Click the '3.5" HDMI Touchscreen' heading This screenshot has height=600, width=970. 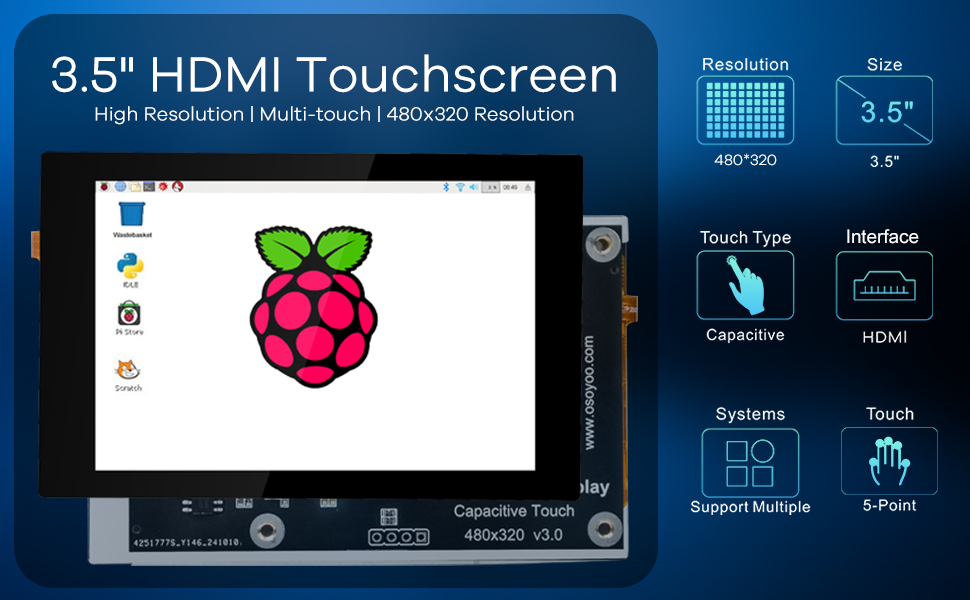coord(334,75)
